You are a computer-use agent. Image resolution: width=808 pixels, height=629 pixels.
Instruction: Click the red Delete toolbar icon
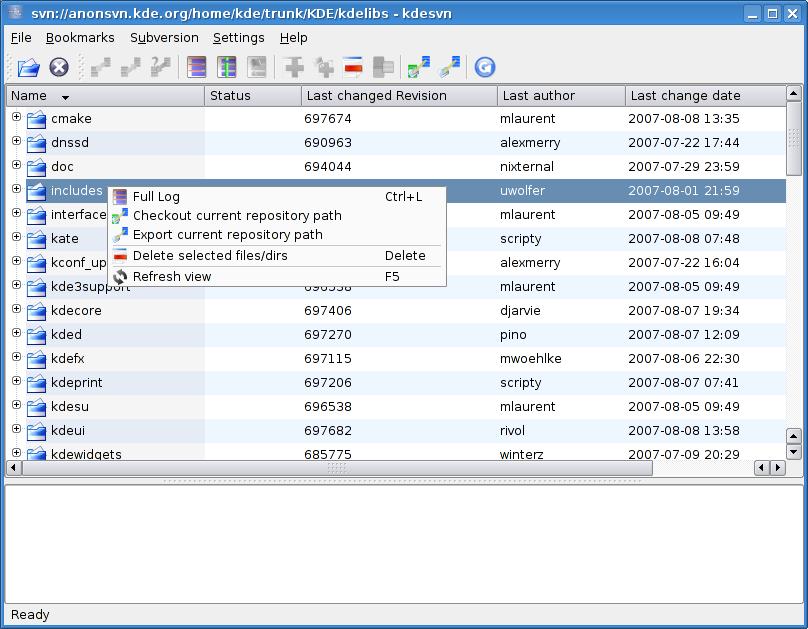tap(354, 67)
